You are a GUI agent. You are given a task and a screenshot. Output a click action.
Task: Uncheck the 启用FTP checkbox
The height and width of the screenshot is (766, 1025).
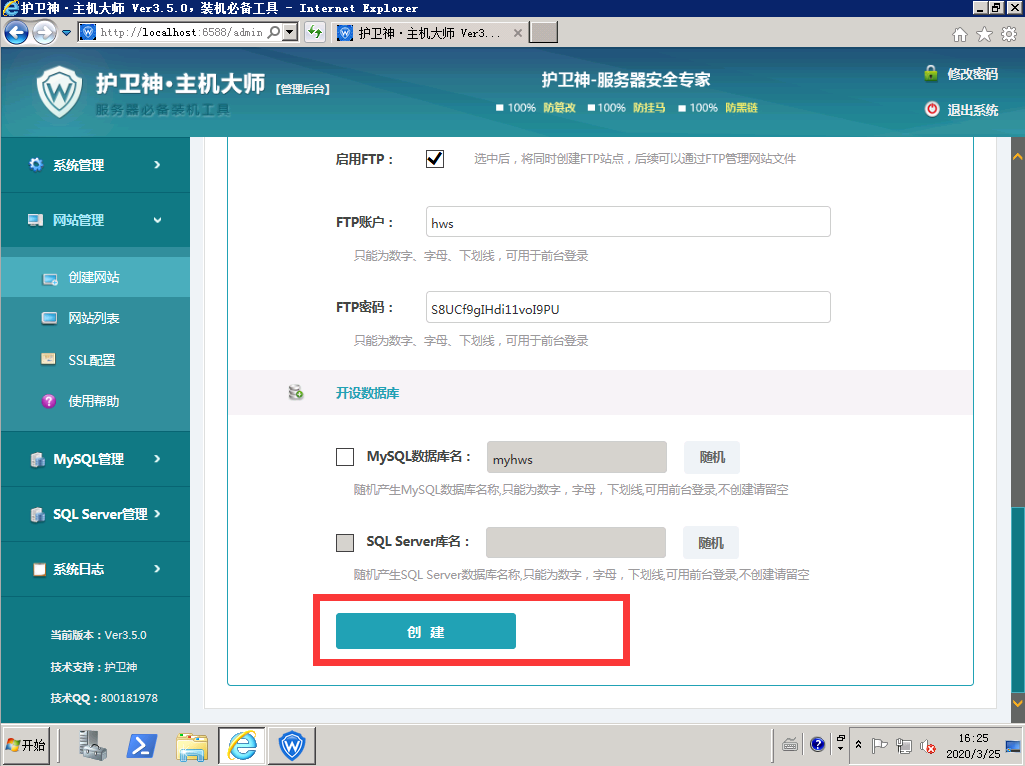[435, 159]
